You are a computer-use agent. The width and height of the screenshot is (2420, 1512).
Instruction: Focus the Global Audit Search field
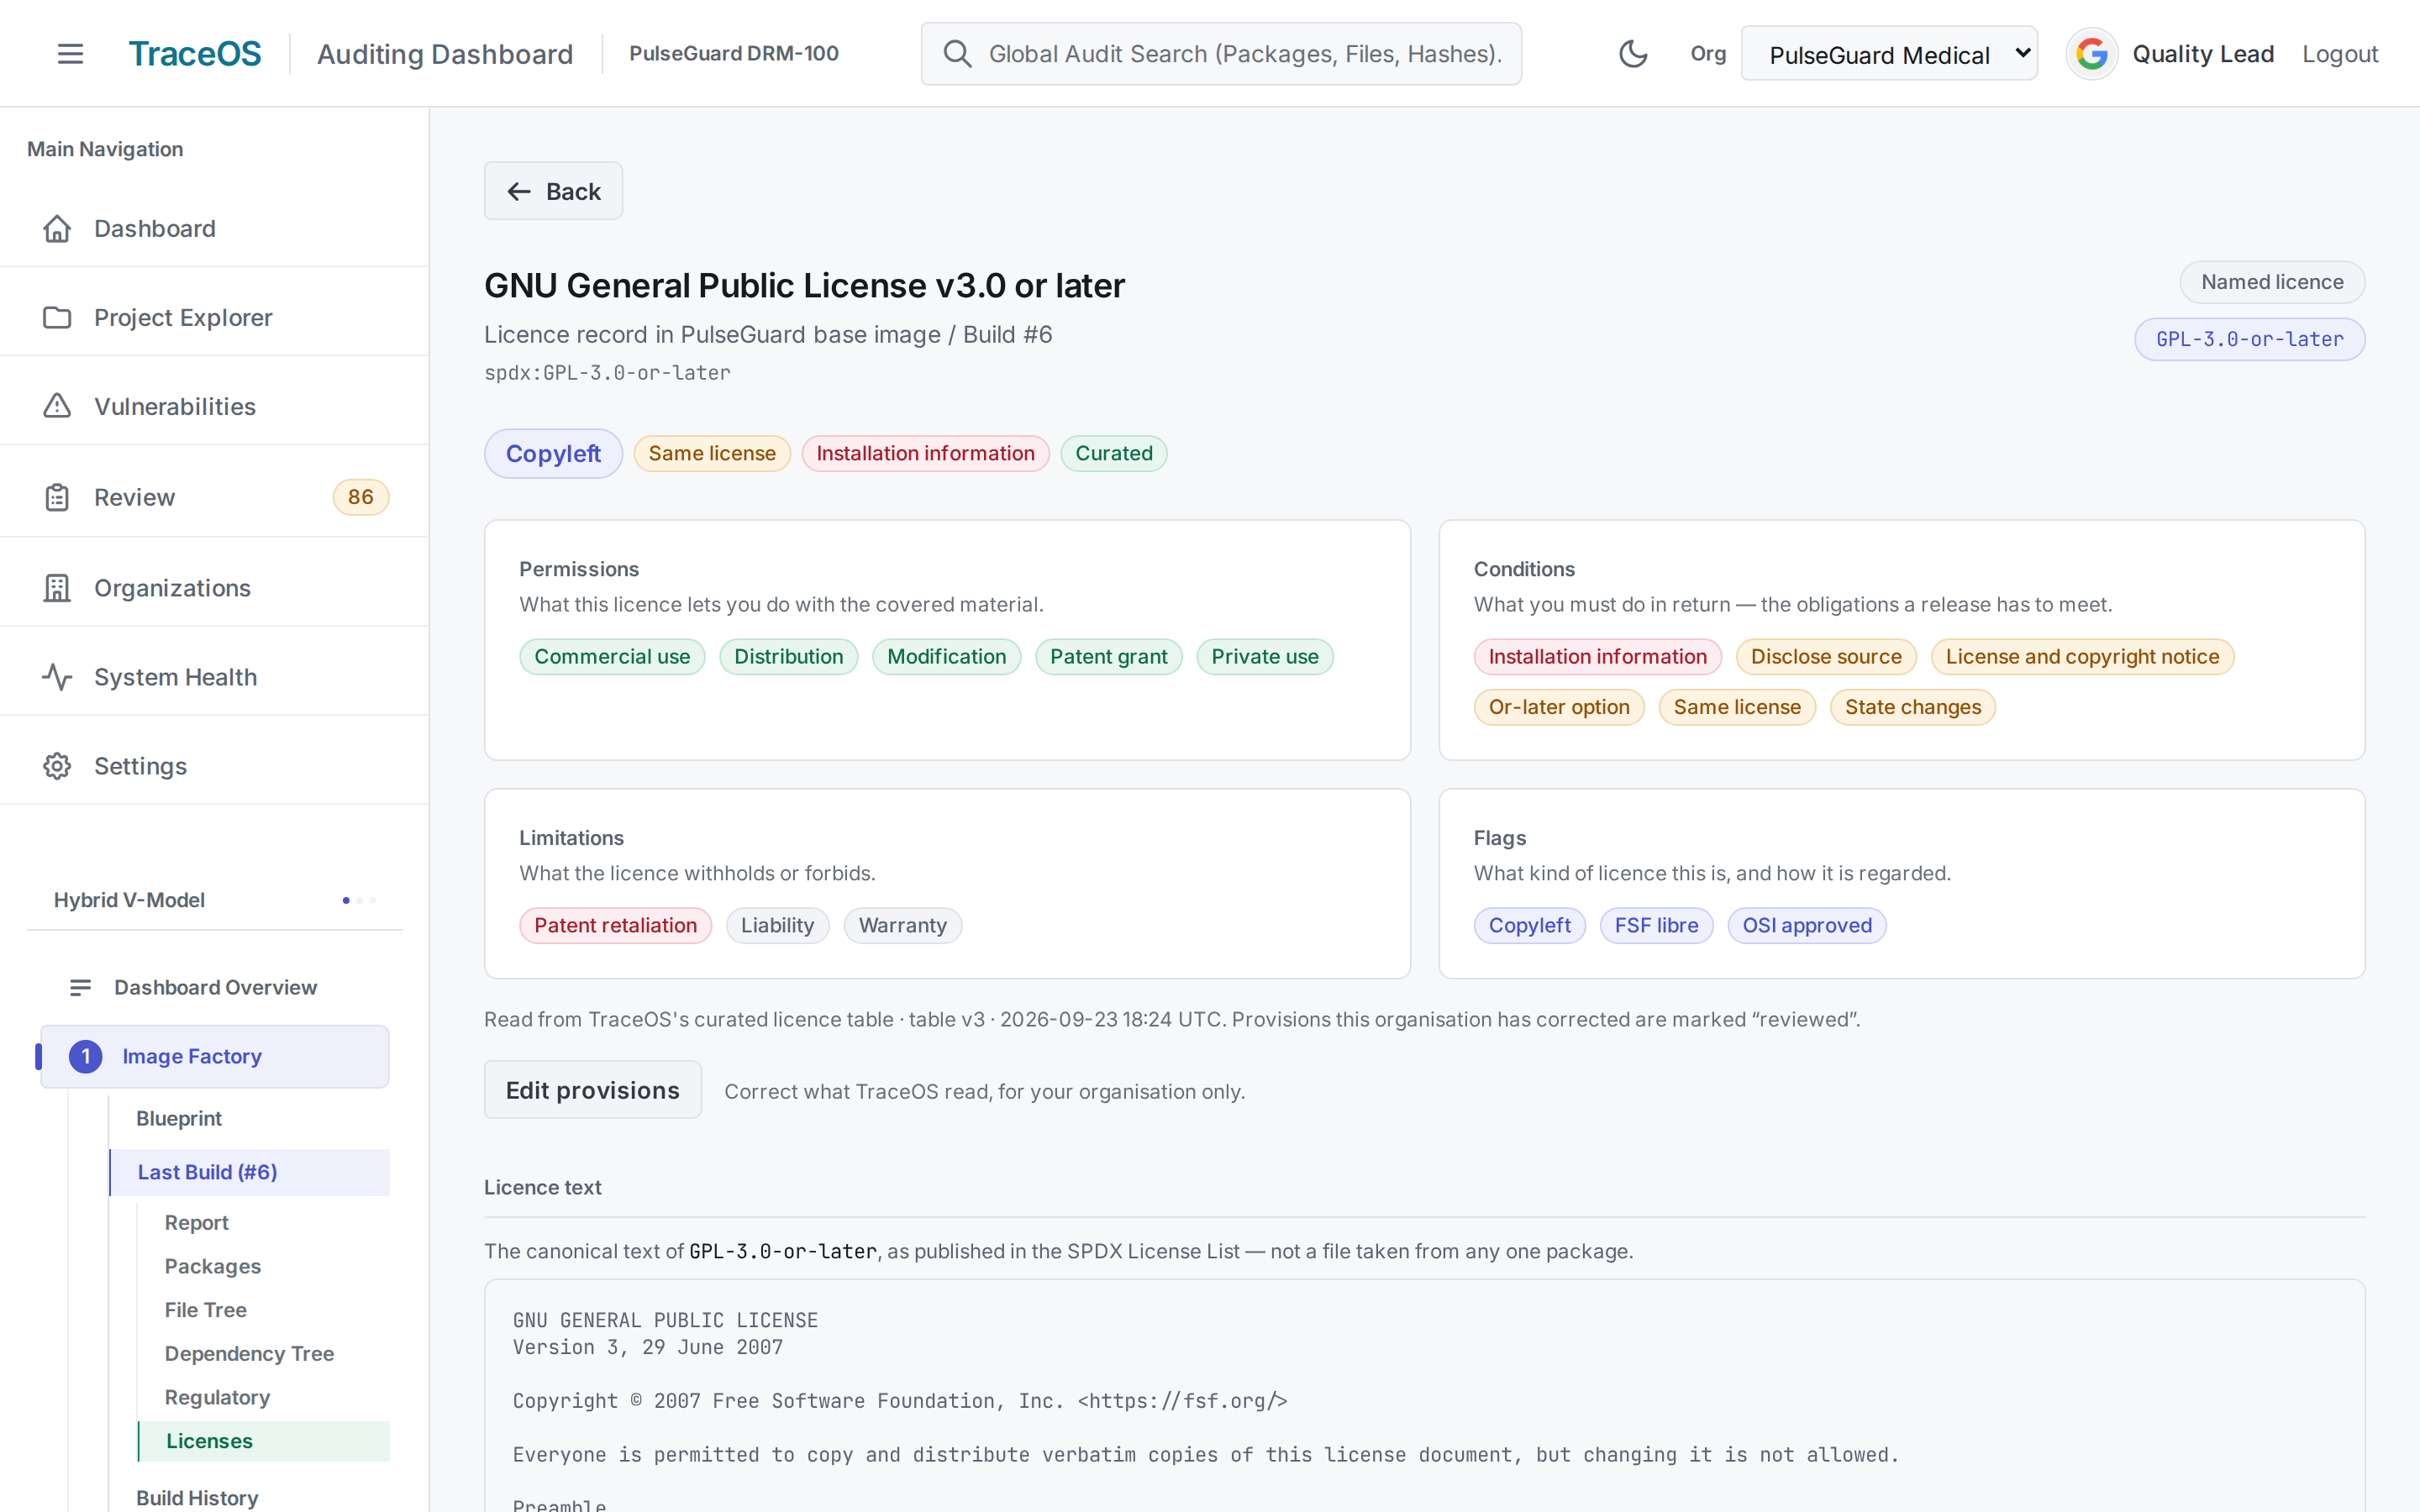(1221, 54)
